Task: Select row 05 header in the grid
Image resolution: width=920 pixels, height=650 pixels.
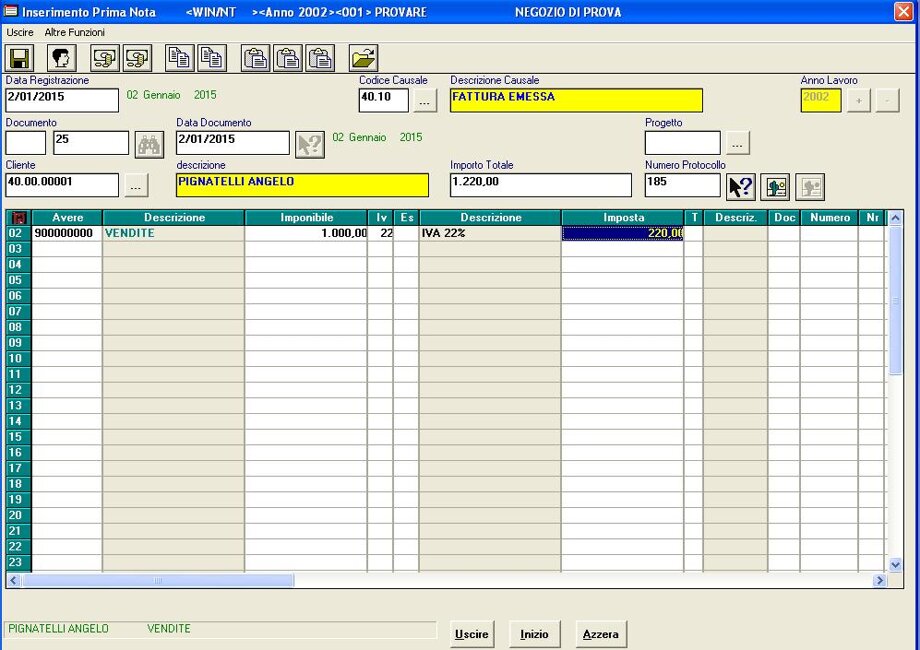Action: [16, 280]
